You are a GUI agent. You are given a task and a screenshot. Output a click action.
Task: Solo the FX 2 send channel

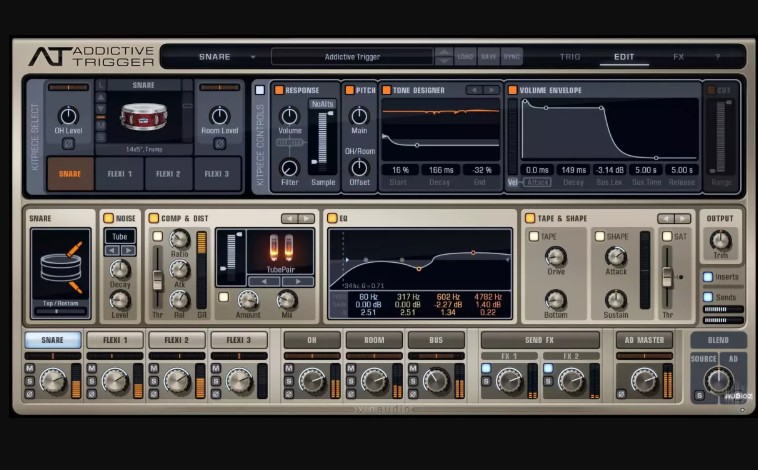(548, 381)
